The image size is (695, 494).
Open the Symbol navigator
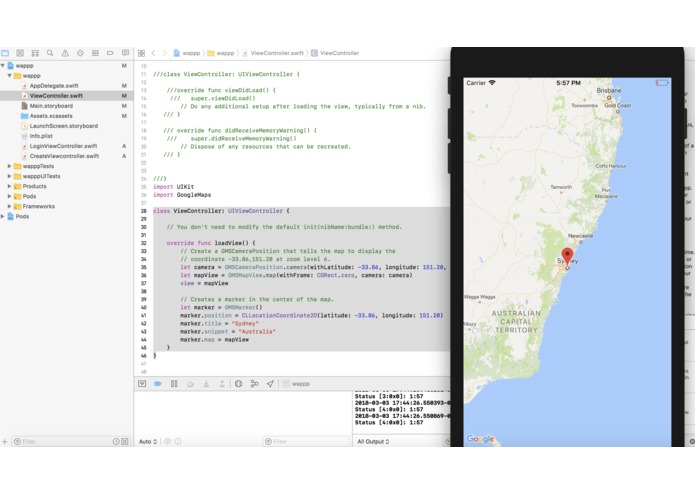[x=35, y=53]
